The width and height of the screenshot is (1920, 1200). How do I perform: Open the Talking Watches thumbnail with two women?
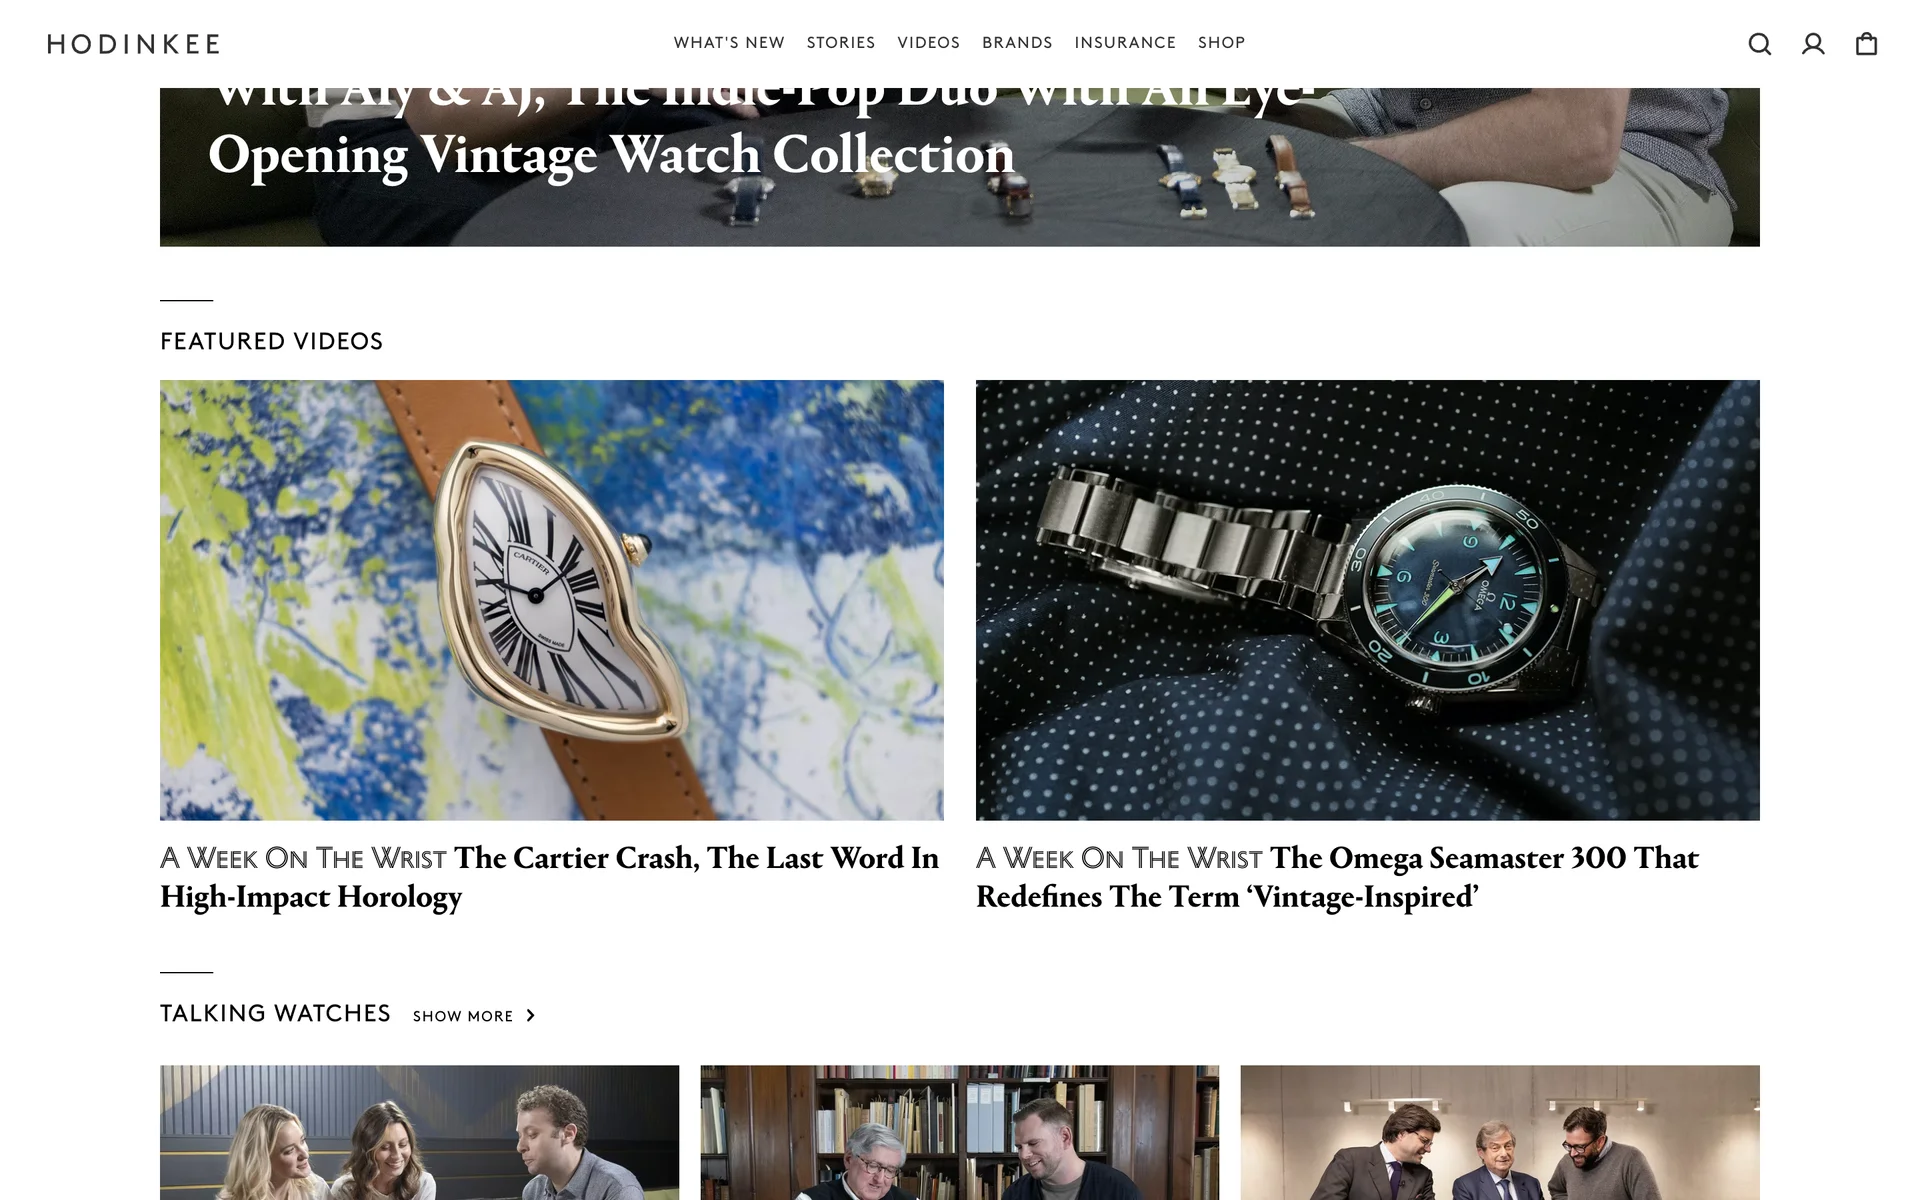coord(419,1132)
